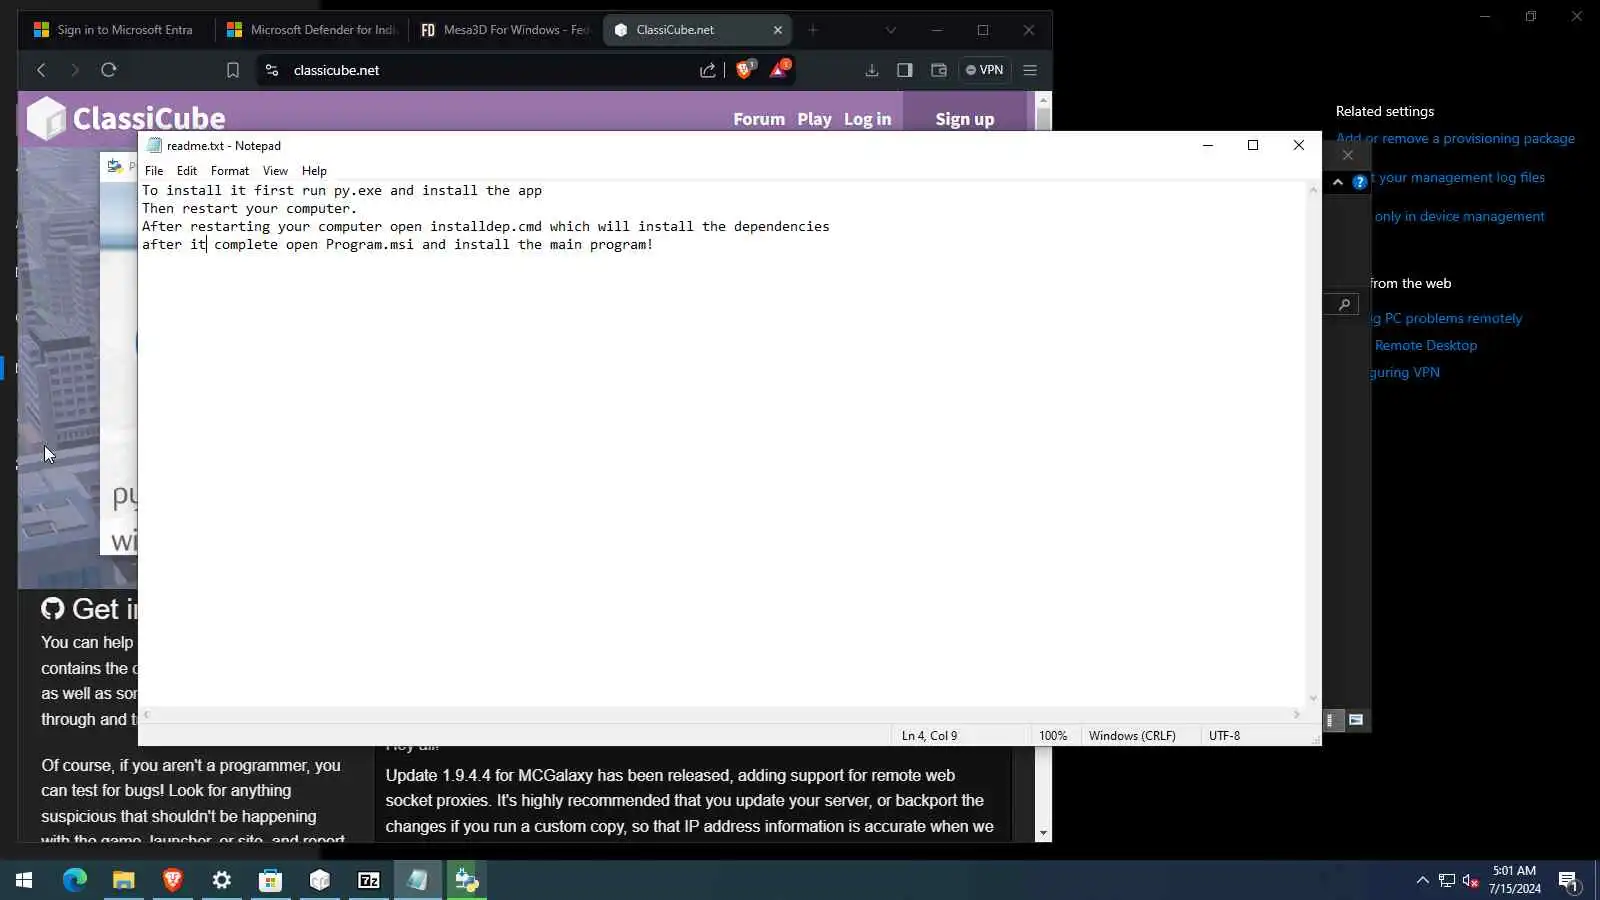This screenshot has height=900, width=1600.
Task: Open a new browser tab with plus button
Action: point(813,30)
